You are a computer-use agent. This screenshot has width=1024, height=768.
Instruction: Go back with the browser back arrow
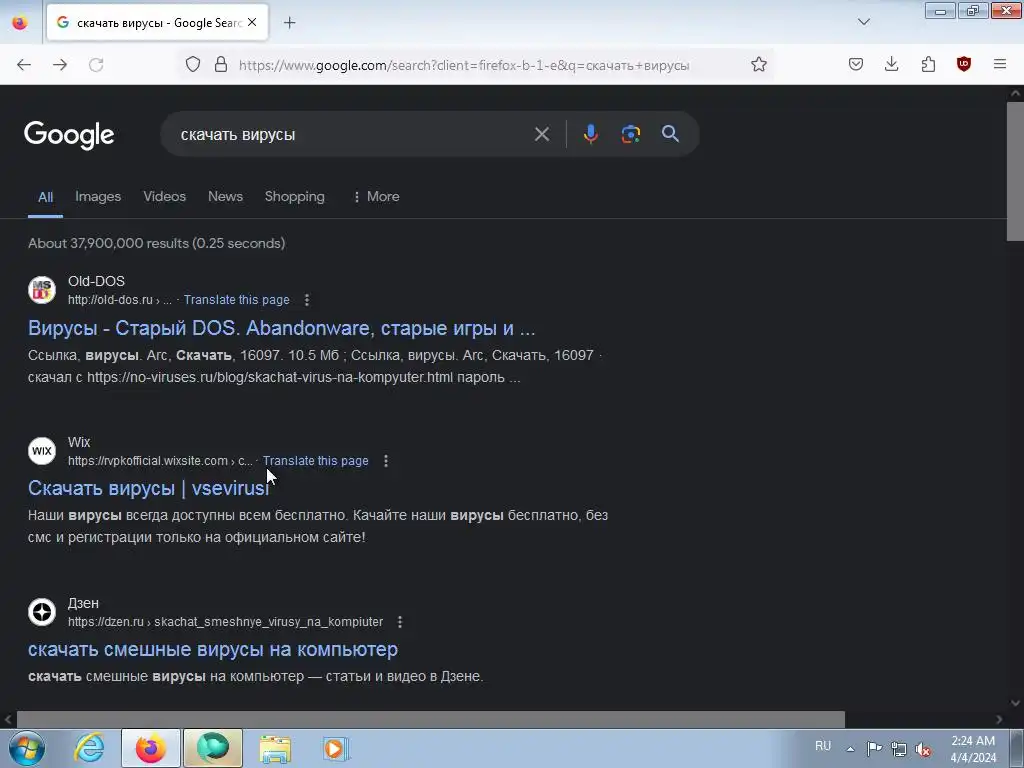point(24,65)
